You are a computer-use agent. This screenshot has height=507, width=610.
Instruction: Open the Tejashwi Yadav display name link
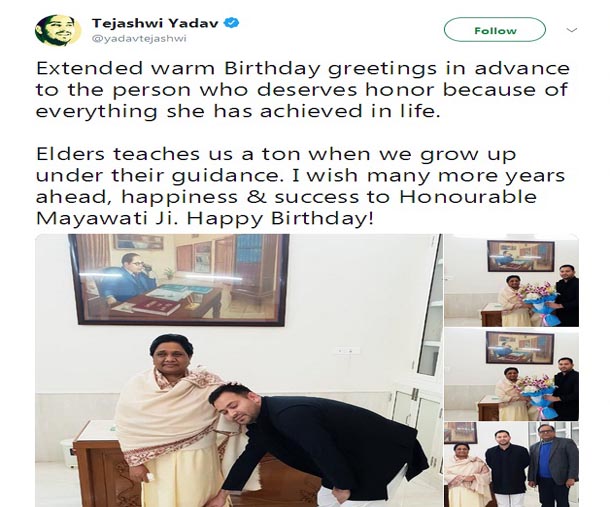tap(155, 23)
